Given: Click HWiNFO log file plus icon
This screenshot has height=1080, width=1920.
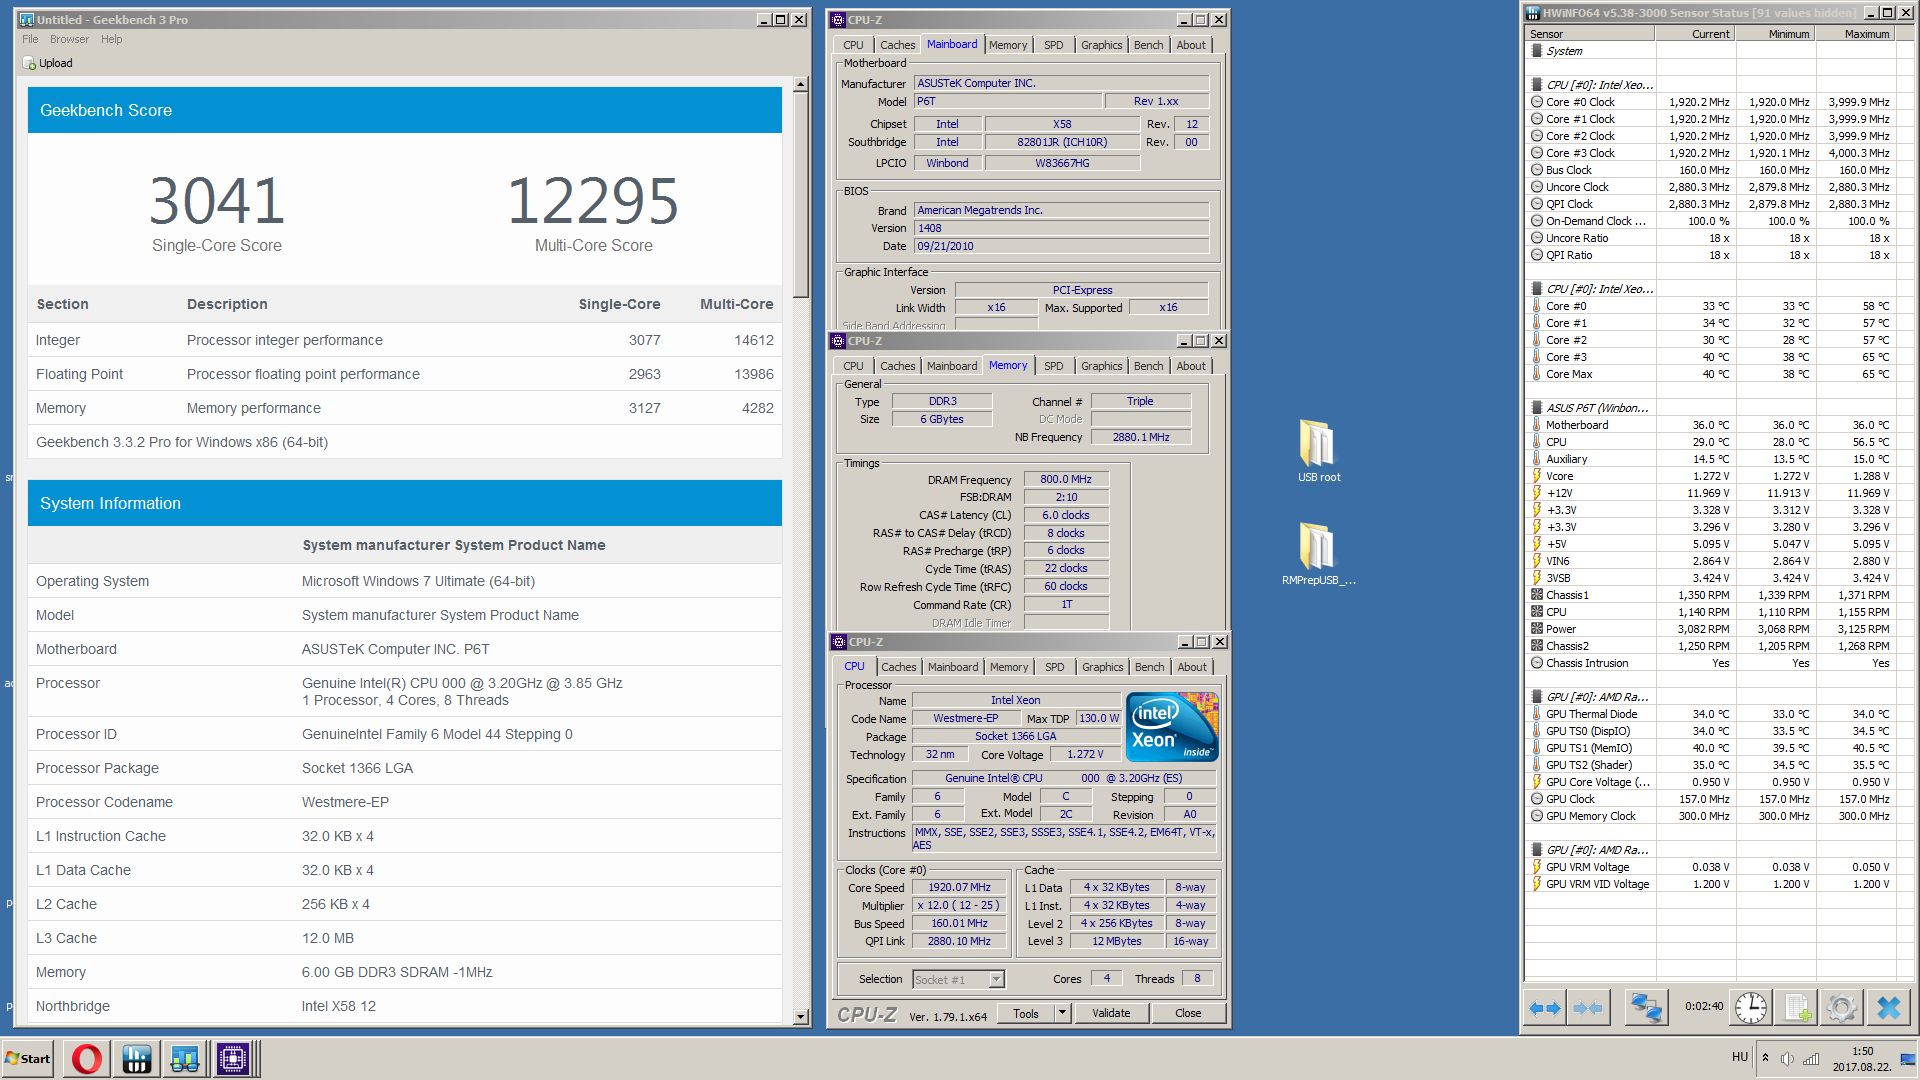Looking at the screenshot, I should (1799, 1008).
